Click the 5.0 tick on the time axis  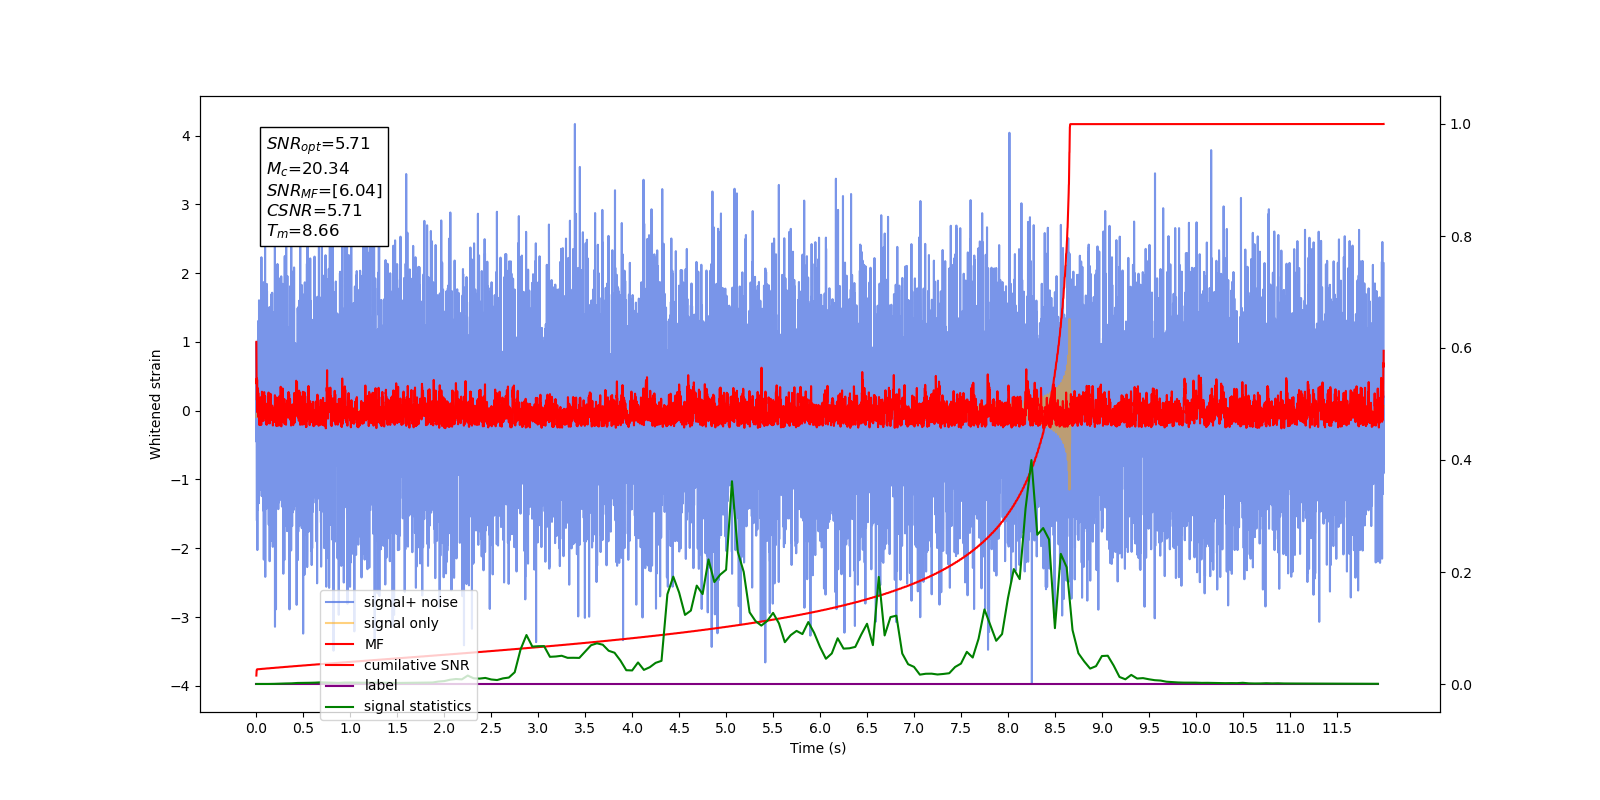point(726,728)
